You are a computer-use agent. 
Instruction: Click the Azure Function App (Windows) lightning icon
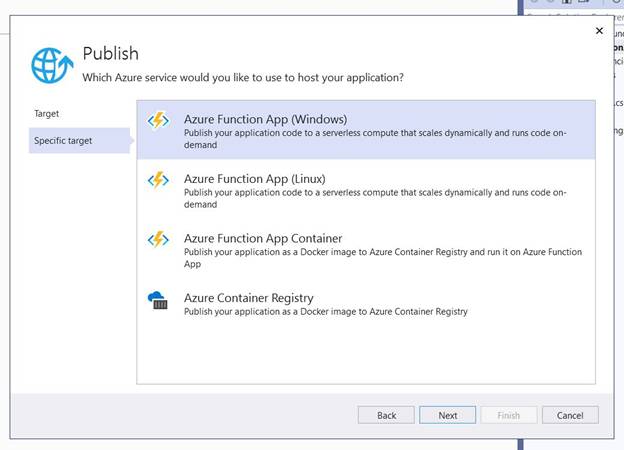tap(158, 120)
